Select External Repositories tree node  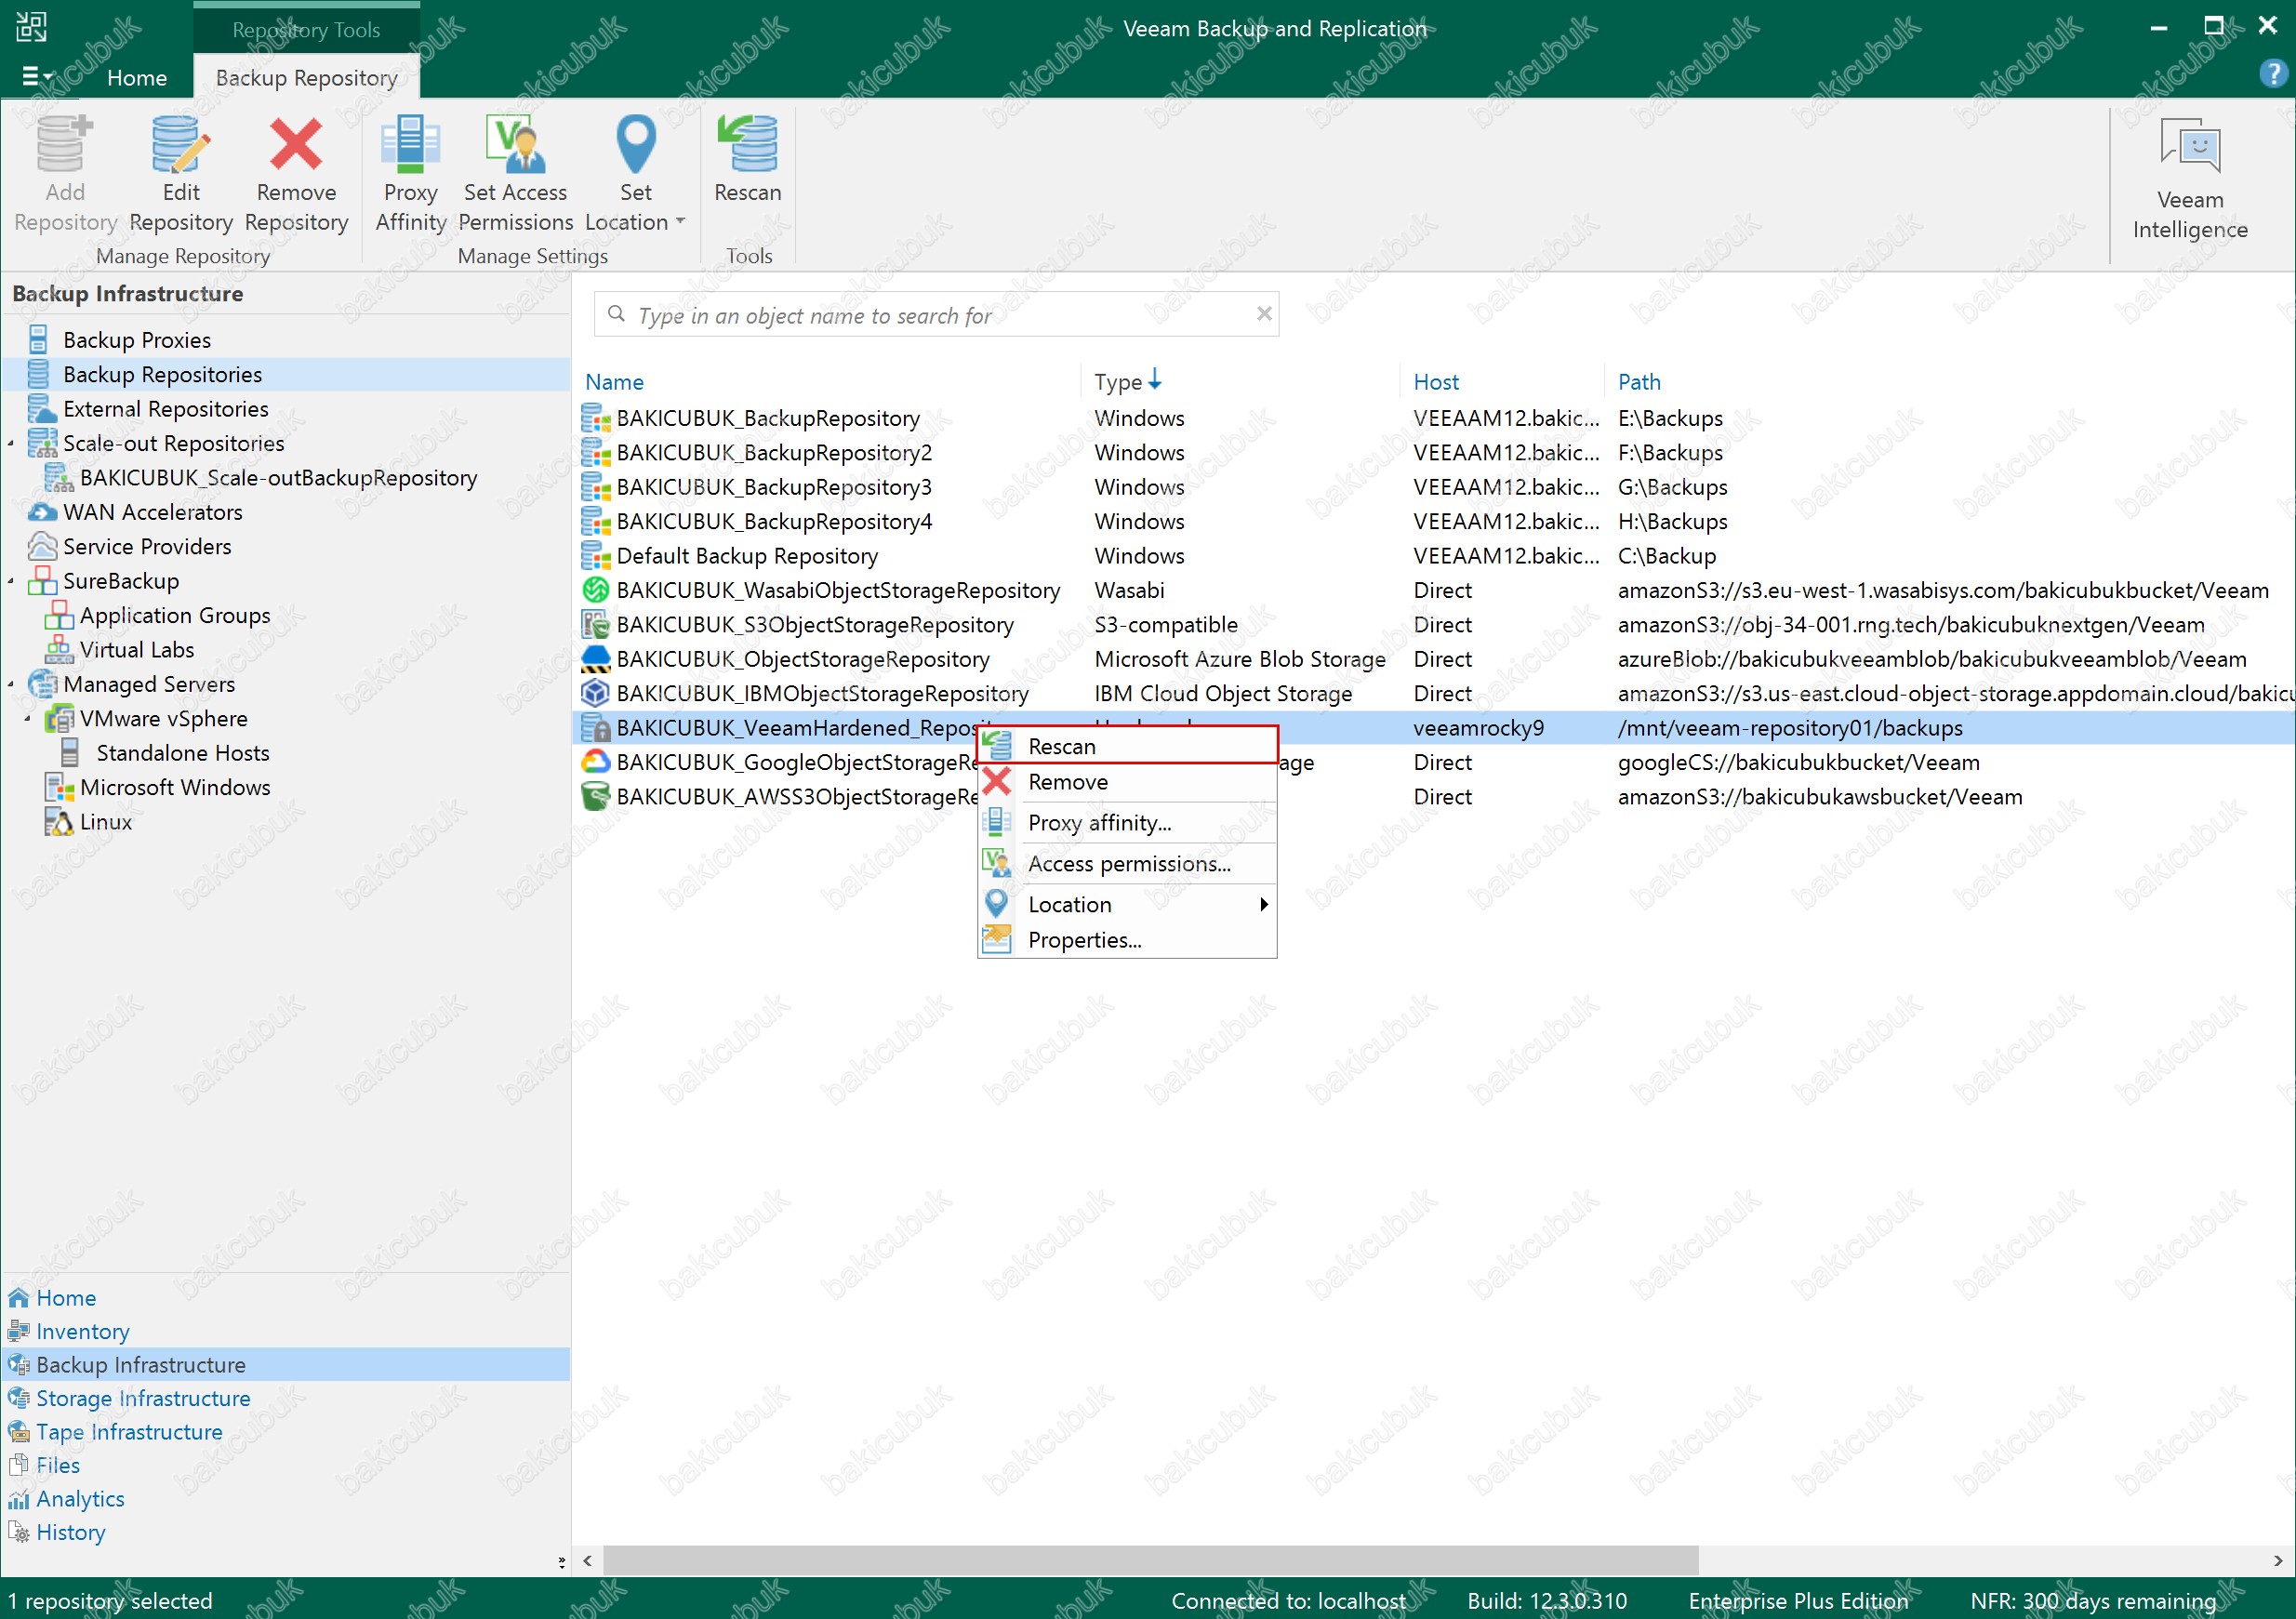(166, 409)
